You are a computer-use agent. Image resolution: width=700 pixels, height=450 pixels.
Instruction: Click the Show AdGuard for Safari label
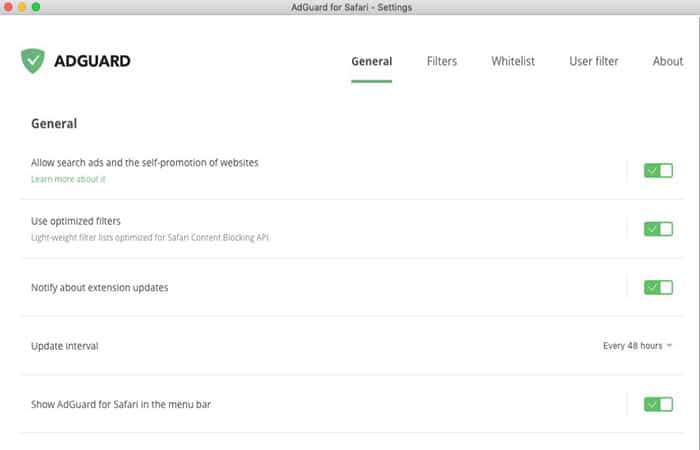click(x=121, y=404)
